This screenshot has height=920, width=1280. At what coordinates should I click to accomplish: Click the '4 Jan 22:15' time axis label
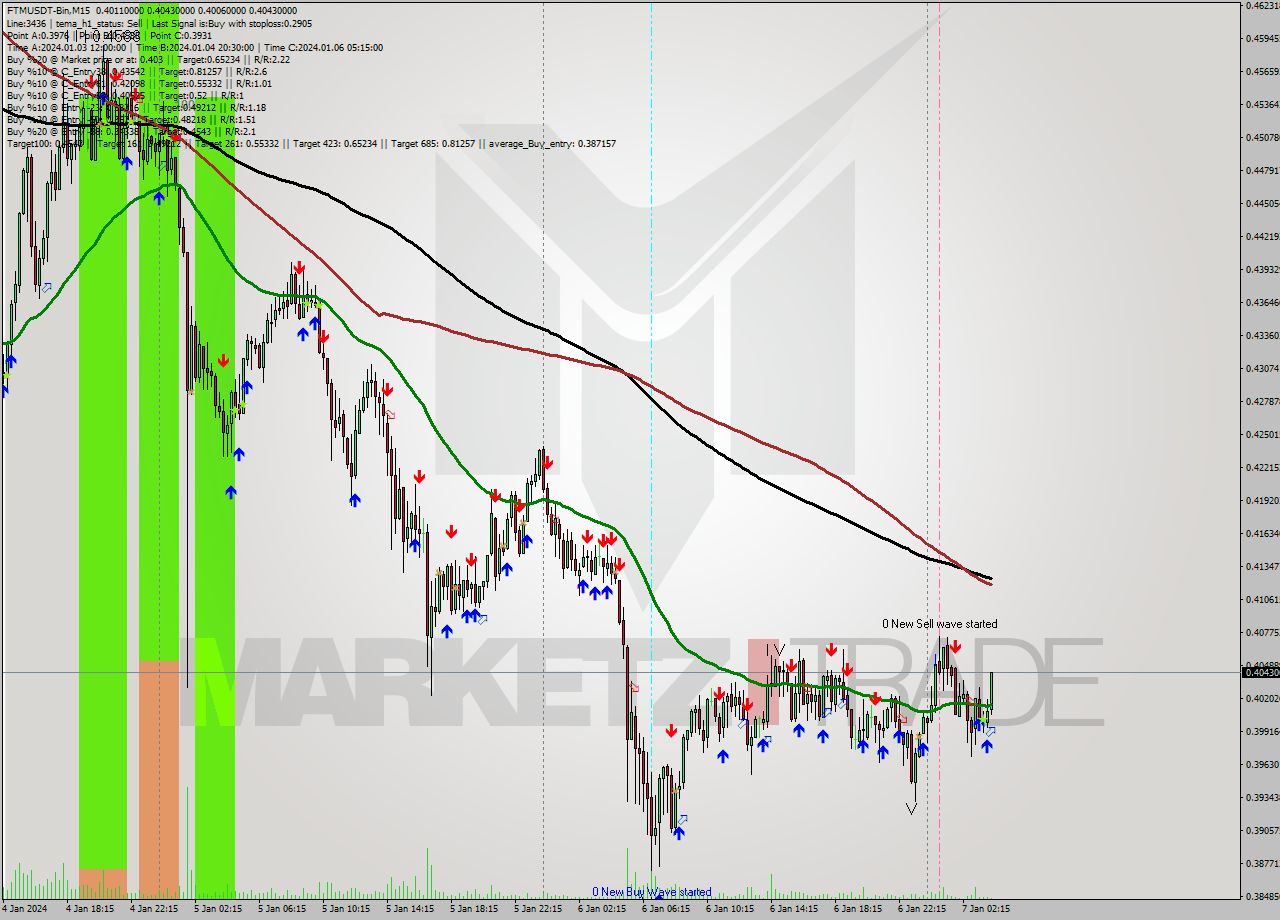(154, 909)
